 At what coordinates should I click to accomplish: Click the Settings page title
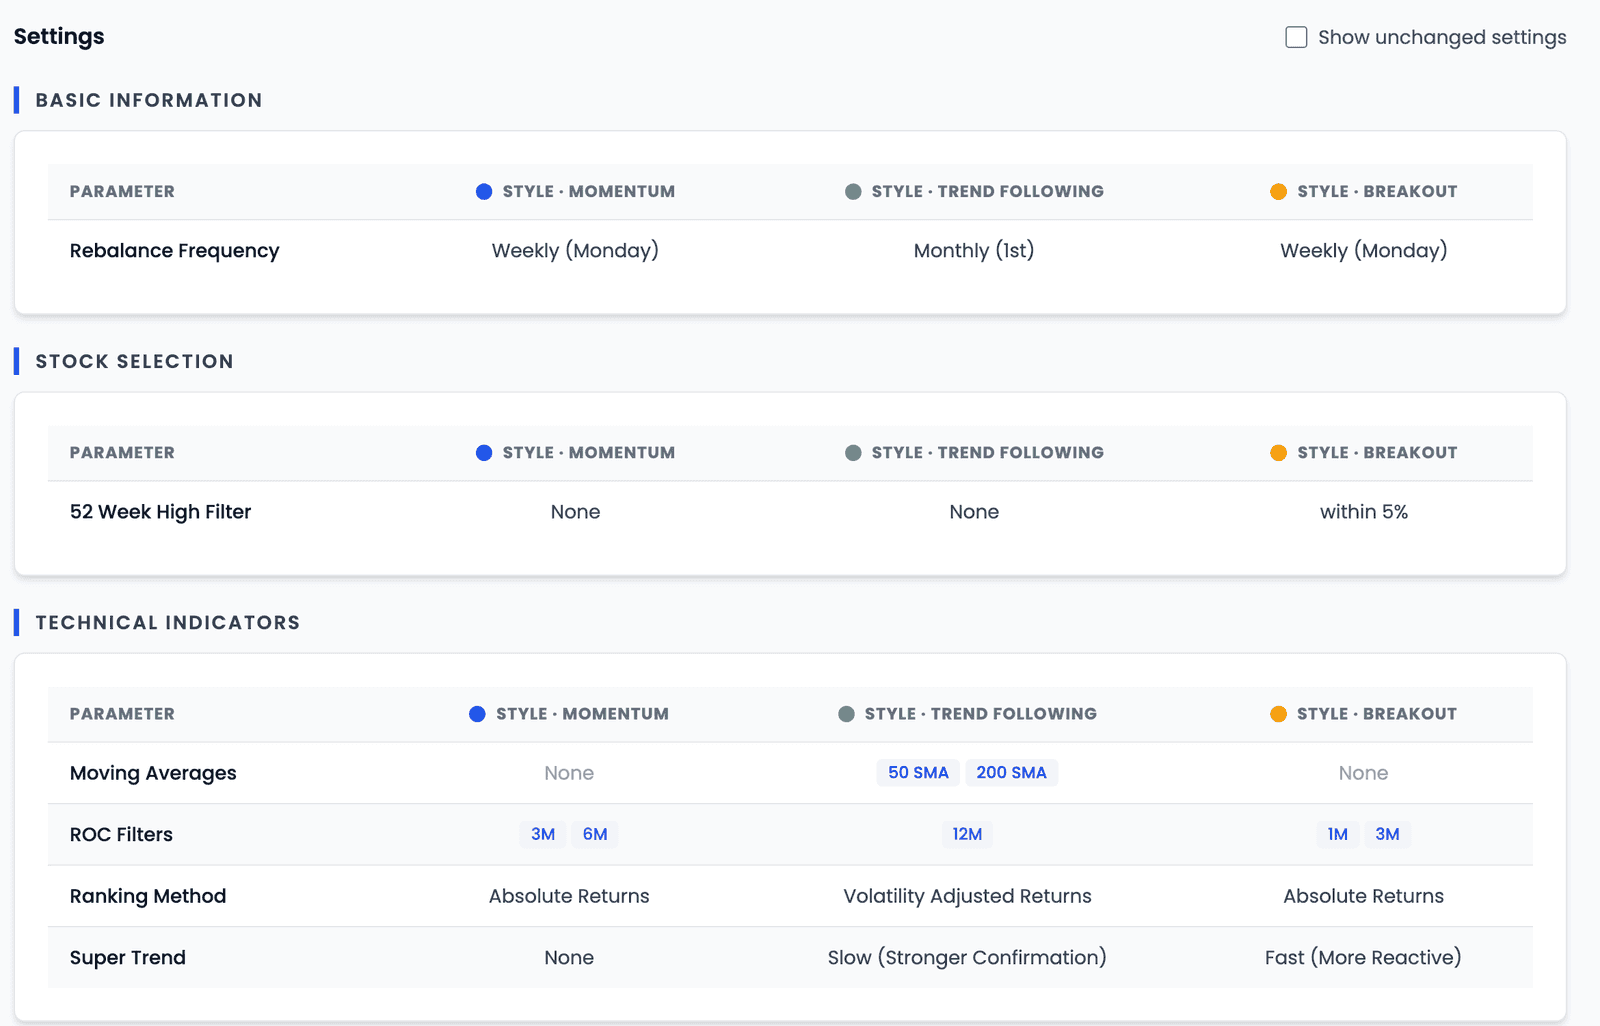pyautogui.click(x=59, y=36)
